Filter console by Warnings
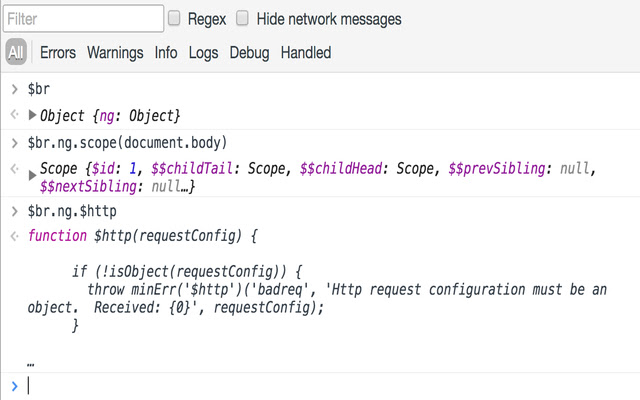 click(x=117, y=53)
